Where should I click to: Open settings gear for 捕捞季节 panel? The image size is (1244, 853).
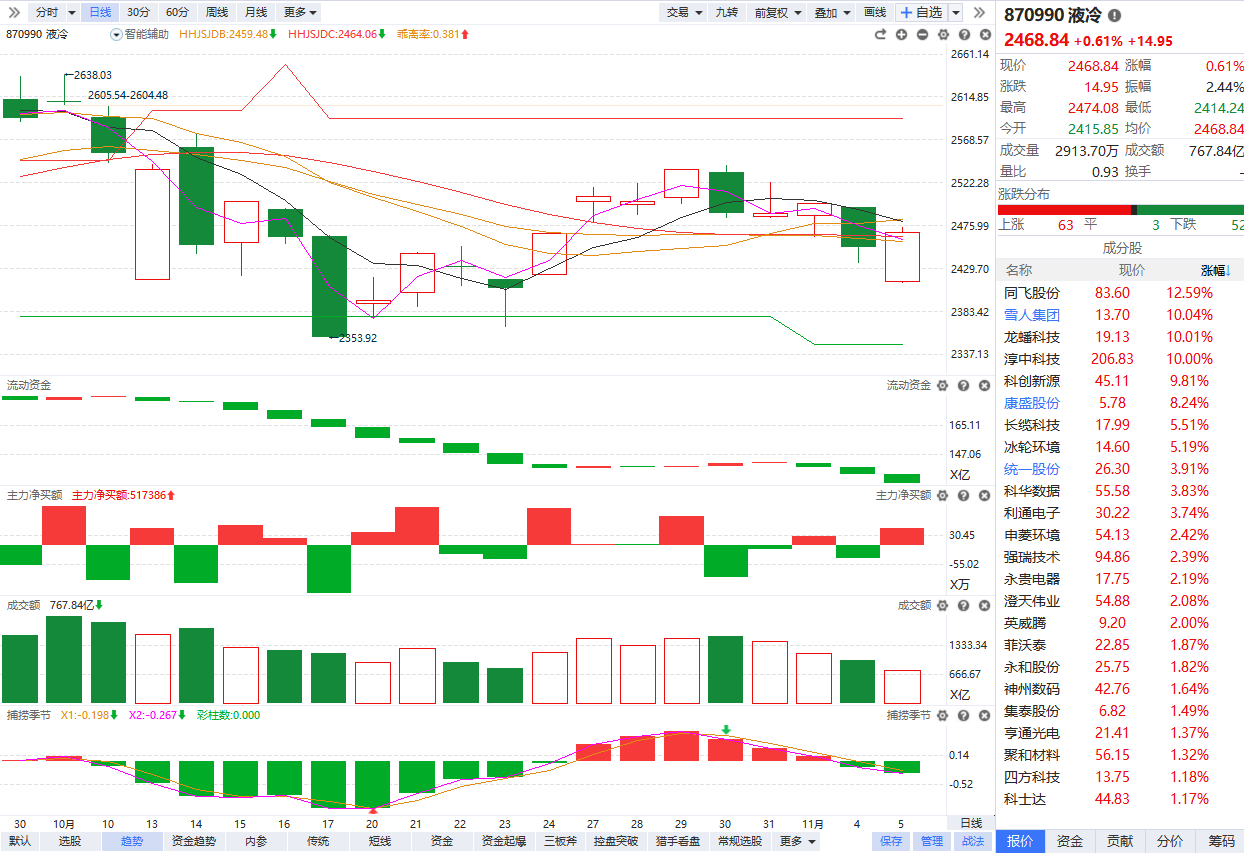click(x=942, y=715)
